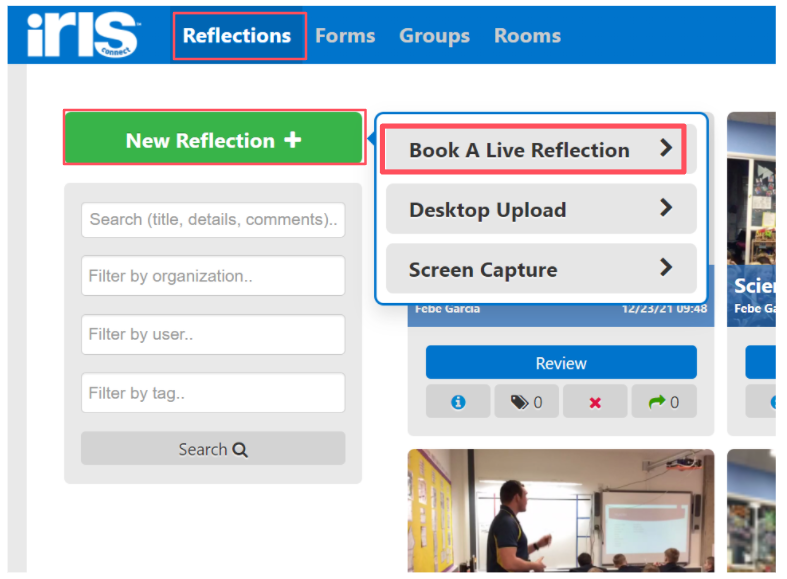
Task: Open the Rooms tab
Action: tap(527, 36)
